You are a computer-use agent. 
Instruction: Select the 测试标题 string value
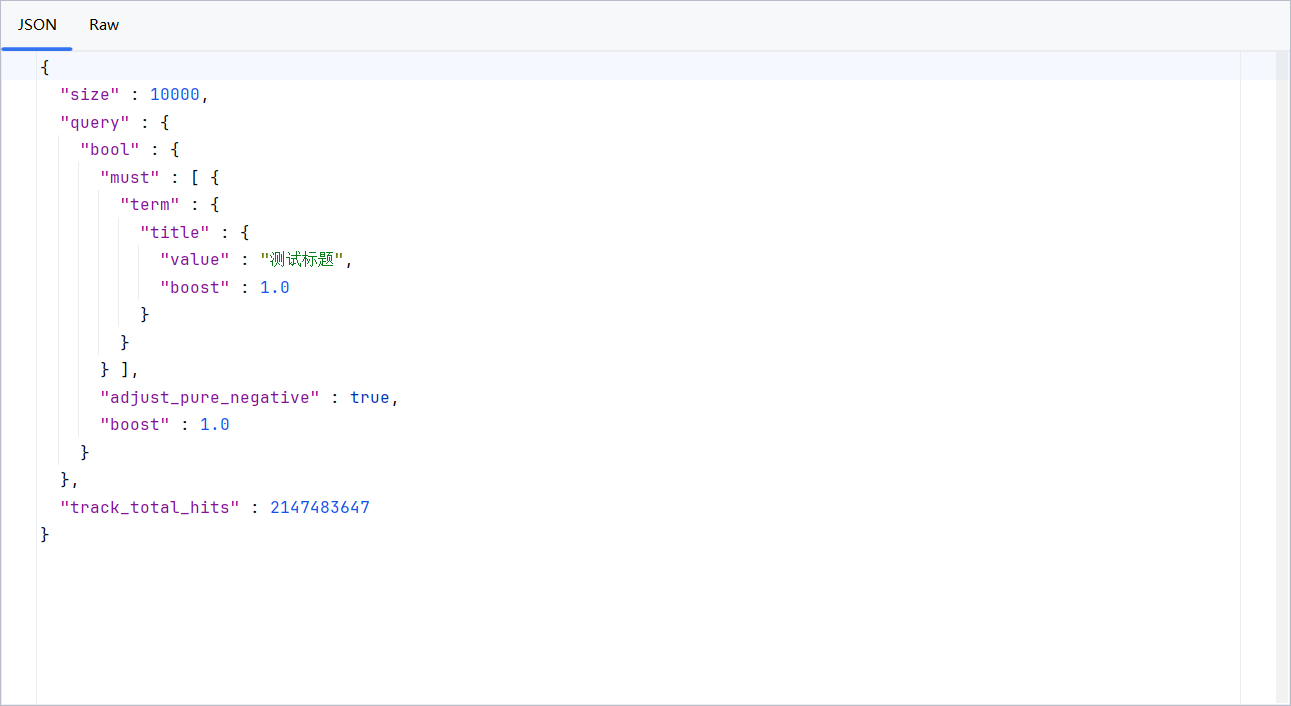(x=302, y=260)
